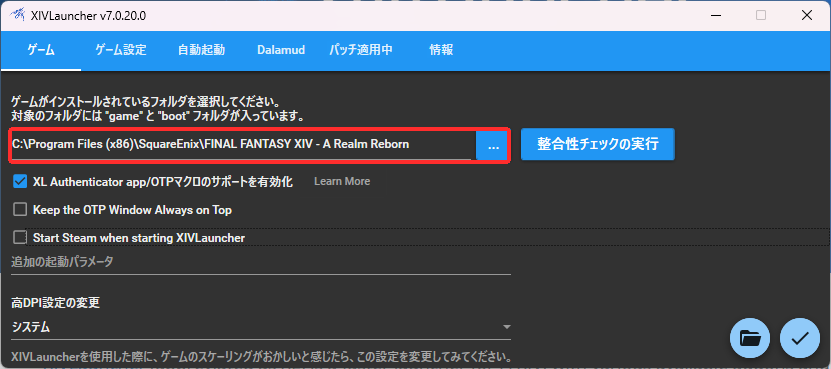Browse game folder with the ellipsis button
831x369 pixels.
click(x=493, y=146)
